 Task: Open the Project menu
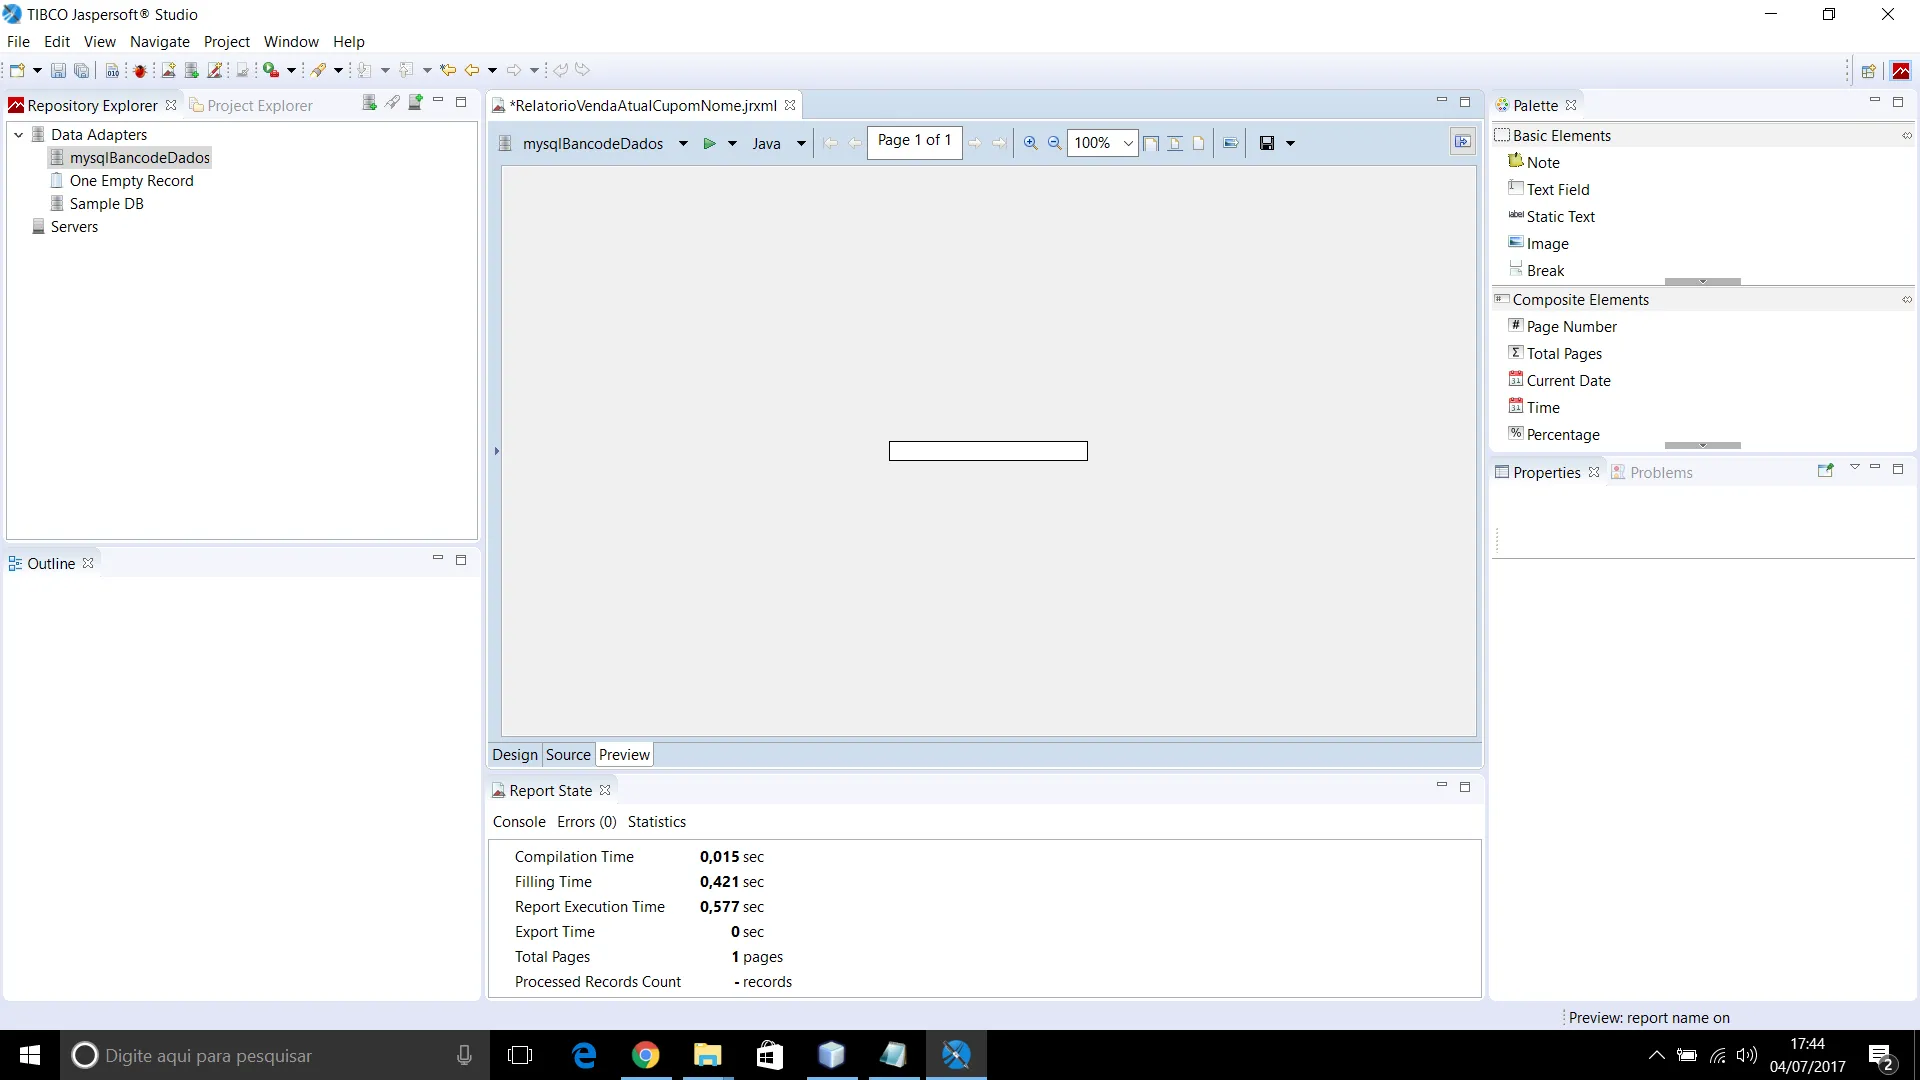226,42
